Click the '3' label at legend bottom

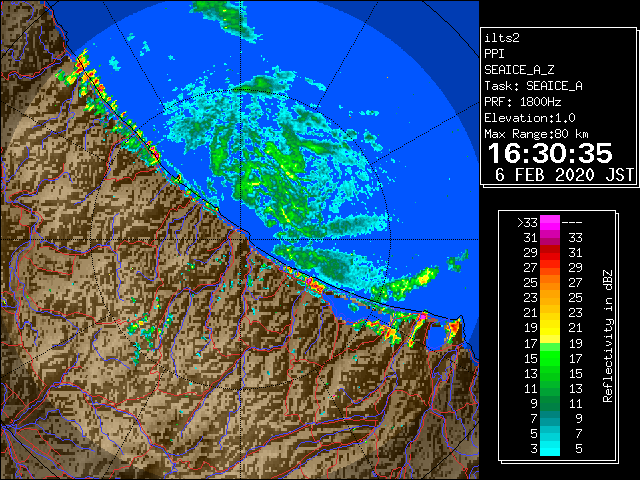534,449
